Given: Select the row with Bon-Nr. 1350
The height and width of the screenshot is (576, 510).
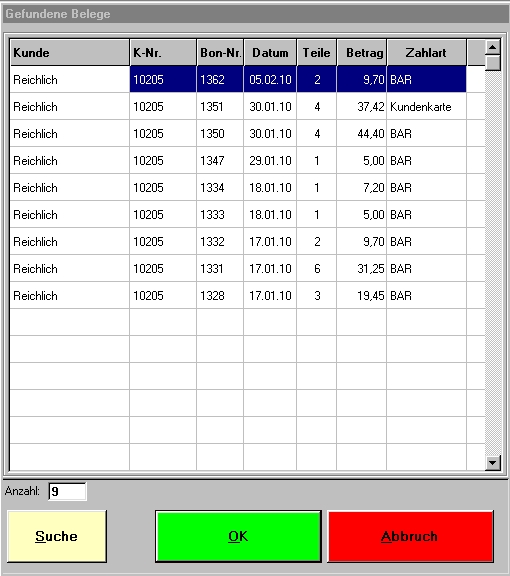Looking at the screenshot, I should click(238, 134).
